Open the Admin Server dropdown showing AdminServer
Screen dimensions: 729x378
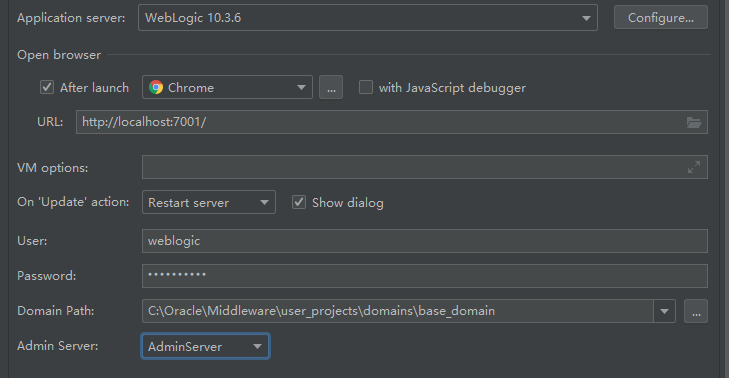205,346
